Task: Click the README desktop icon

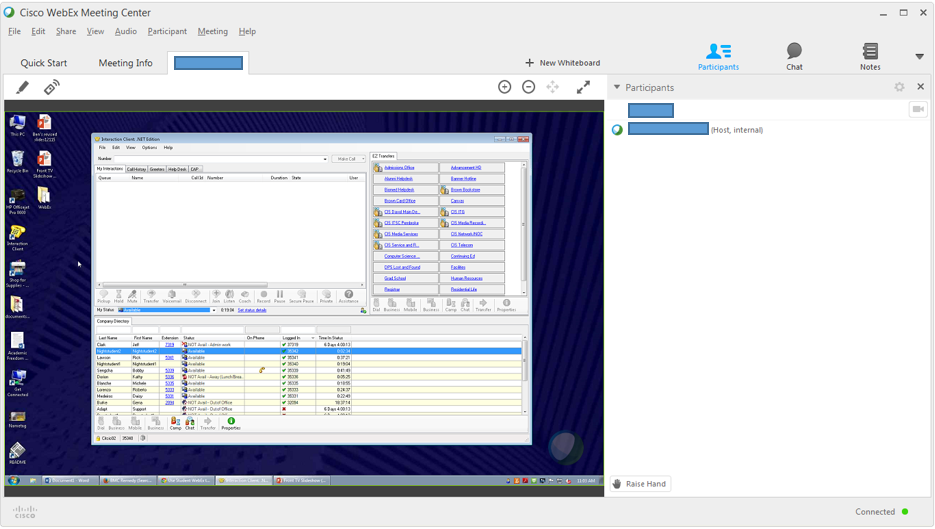Action: 17,453
